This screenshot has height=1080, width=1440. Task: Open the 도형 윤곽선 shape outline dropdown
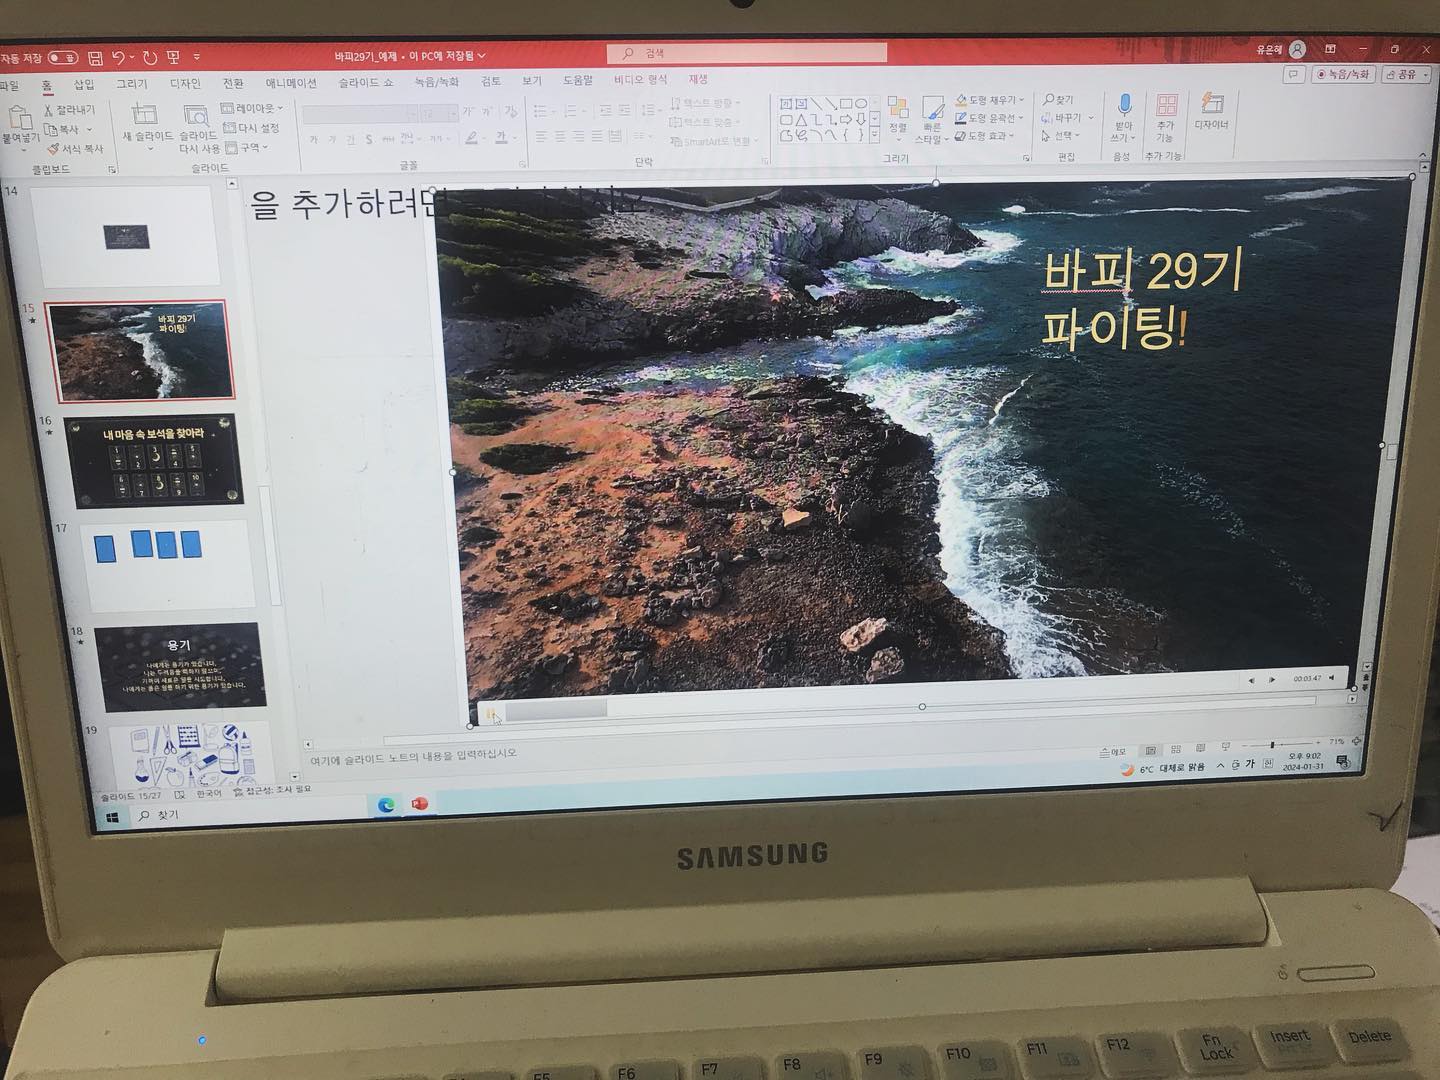click(989, 118)
